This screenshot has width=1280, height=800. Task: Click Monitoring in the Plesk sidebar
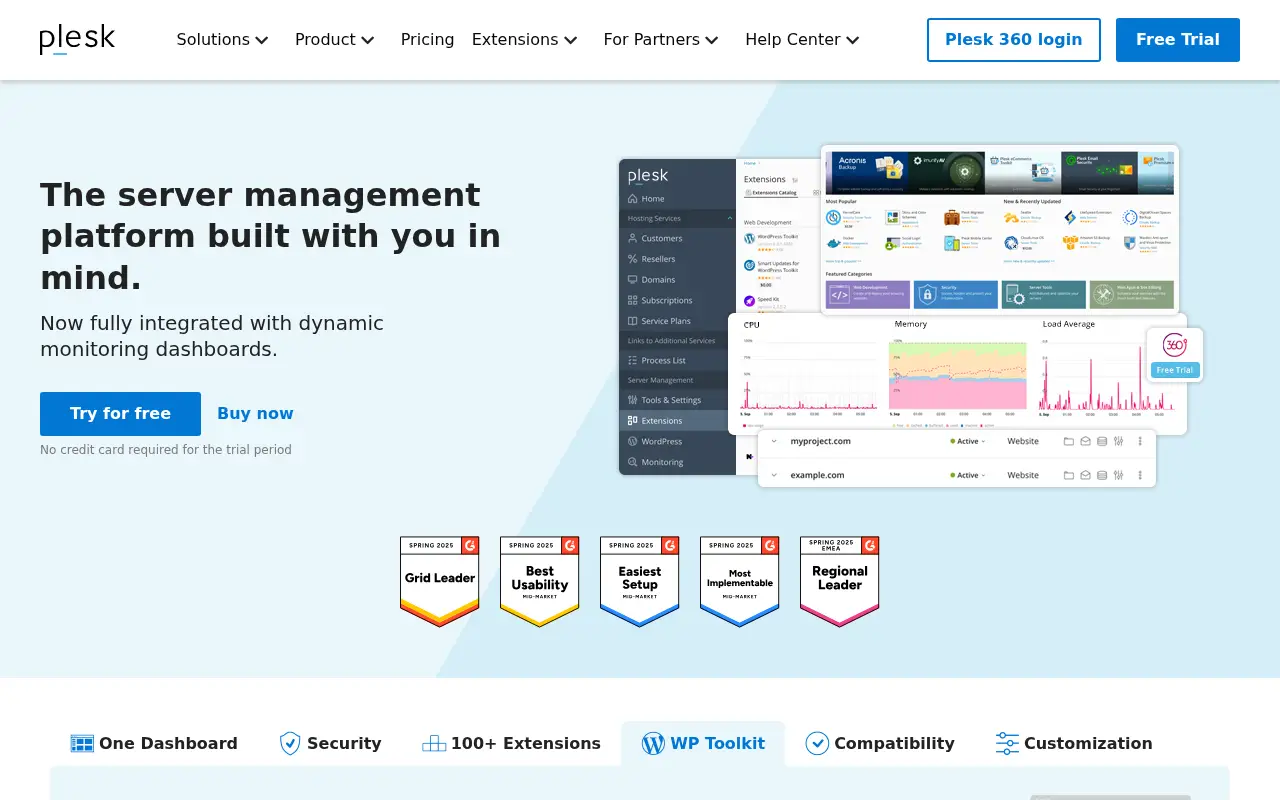coord(677,462)
